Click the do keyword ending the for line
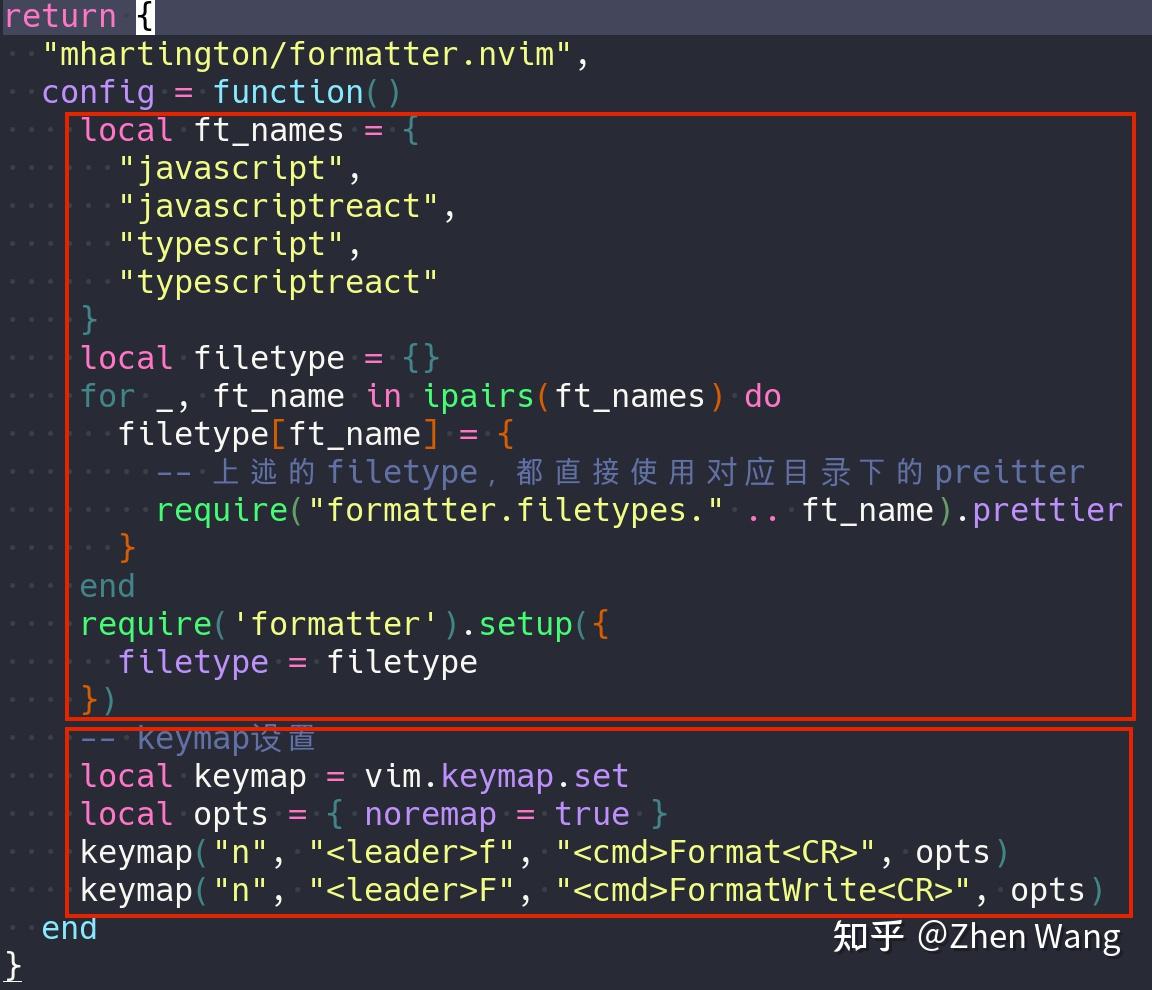 click(762, 396)
